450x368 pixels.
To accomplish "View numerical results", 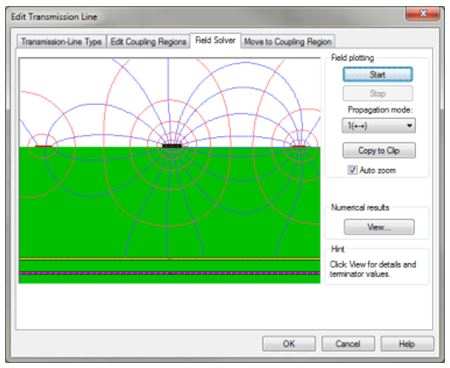I will [379, 227].
